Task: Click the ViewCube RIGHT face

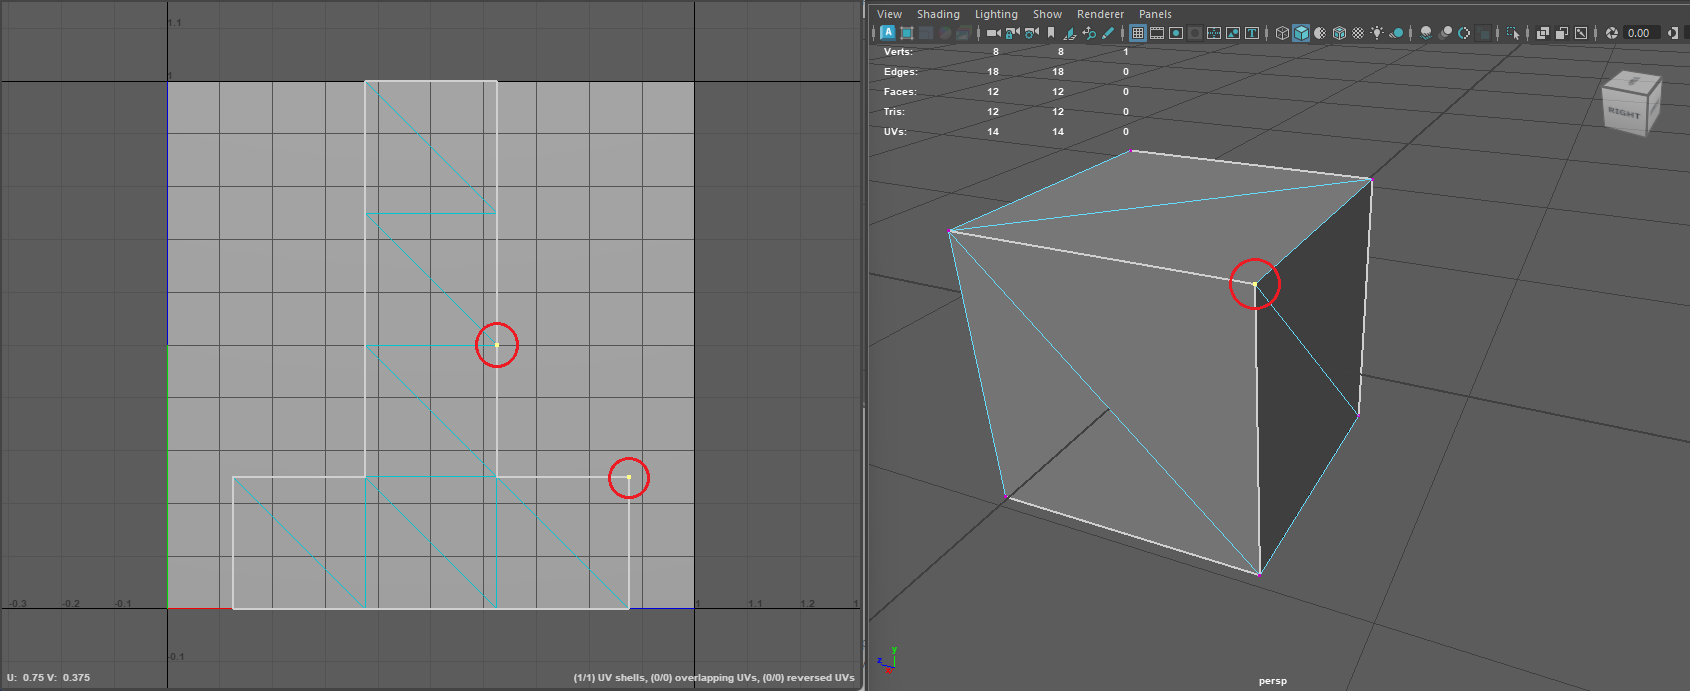Action: pyautogui.click(x=1624, y=112)
